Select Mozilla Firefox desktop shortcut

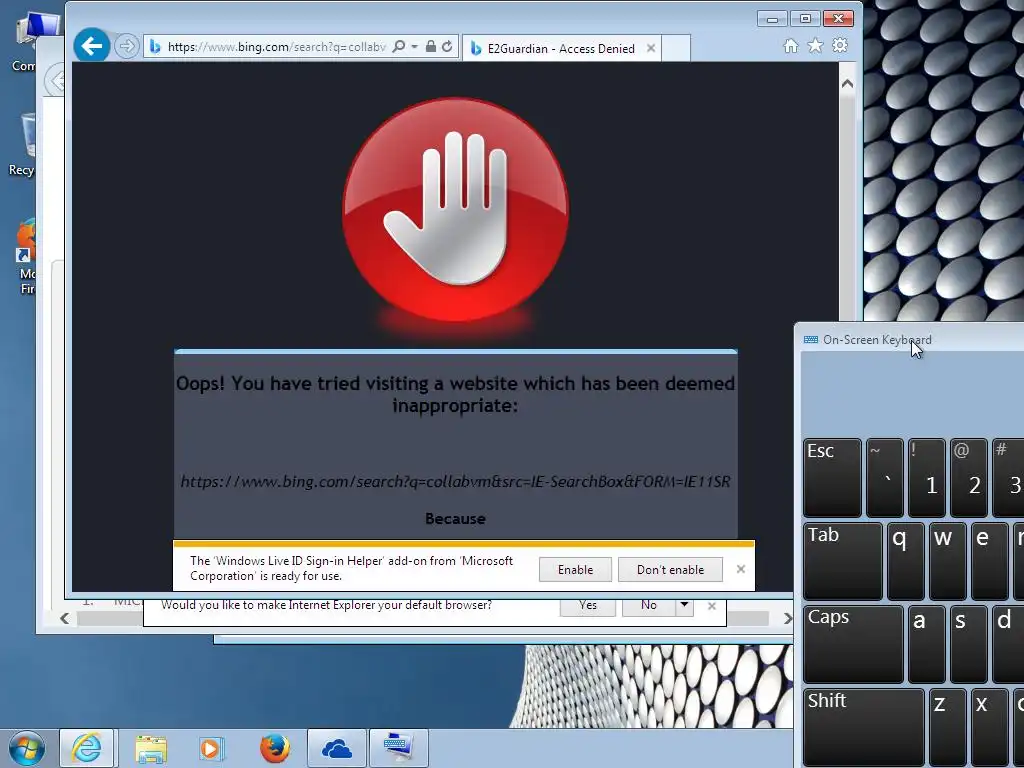[26, 257]
